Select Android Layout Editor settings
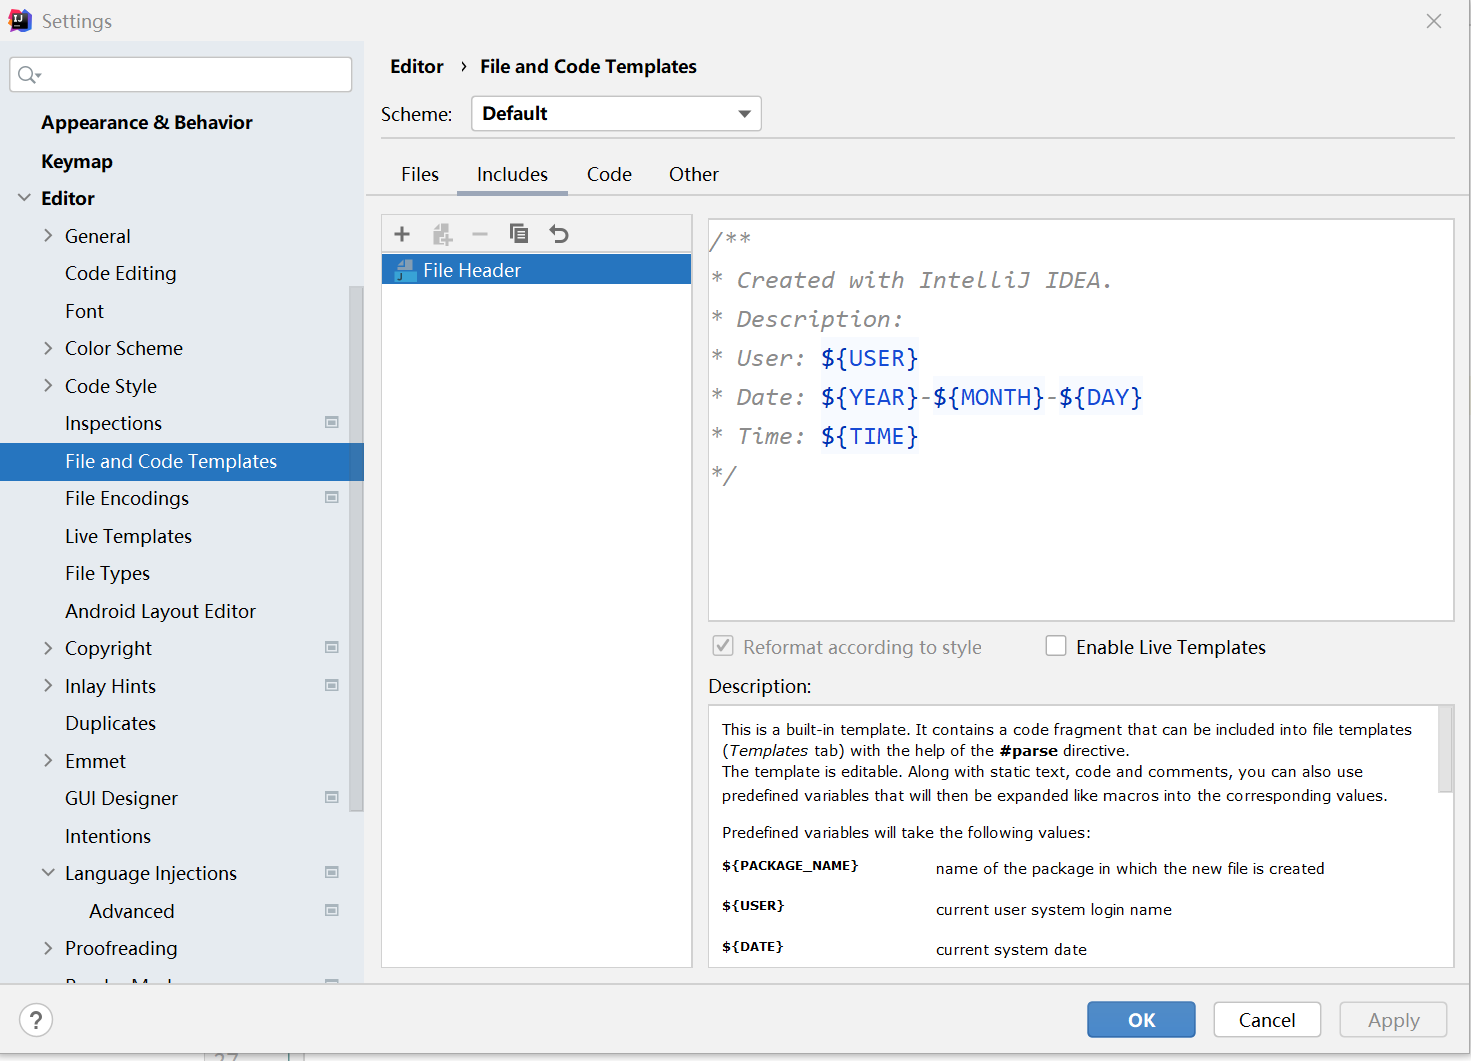 [161, 611]
